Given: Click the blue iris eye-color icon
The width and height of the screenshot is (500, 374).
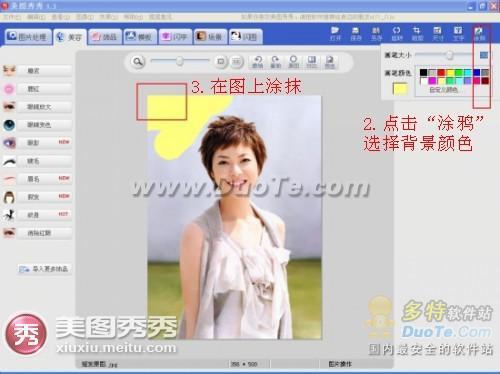Looking at the screenshot, I should click(9, 125).
